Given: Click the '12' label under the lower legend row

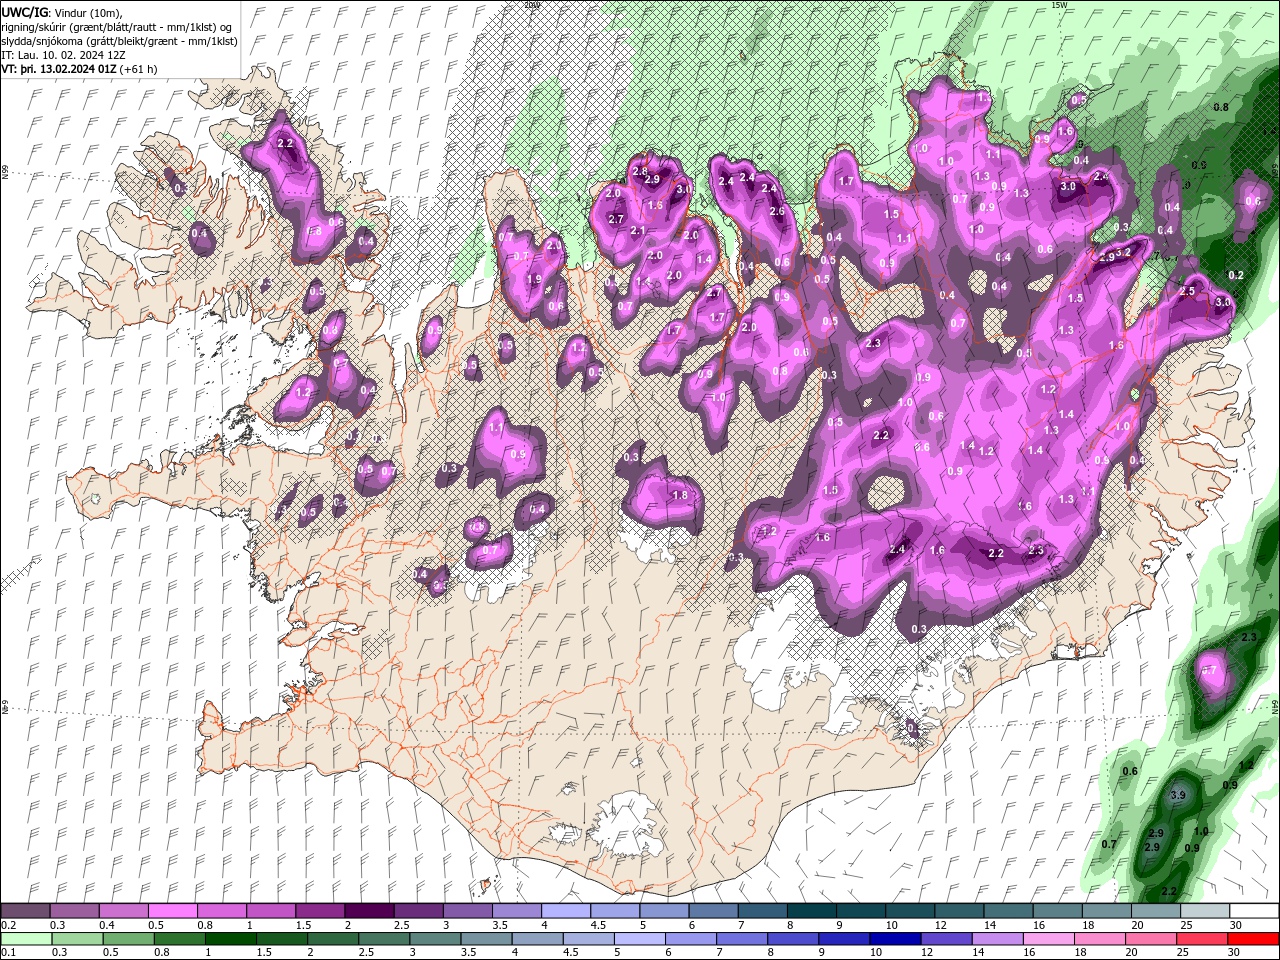Looking at the screenshot, I should (926, 953).
